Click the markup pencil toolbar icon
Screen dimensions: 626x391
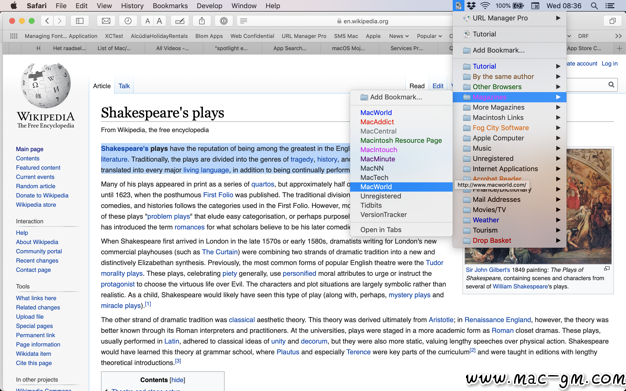coord(180,21)
